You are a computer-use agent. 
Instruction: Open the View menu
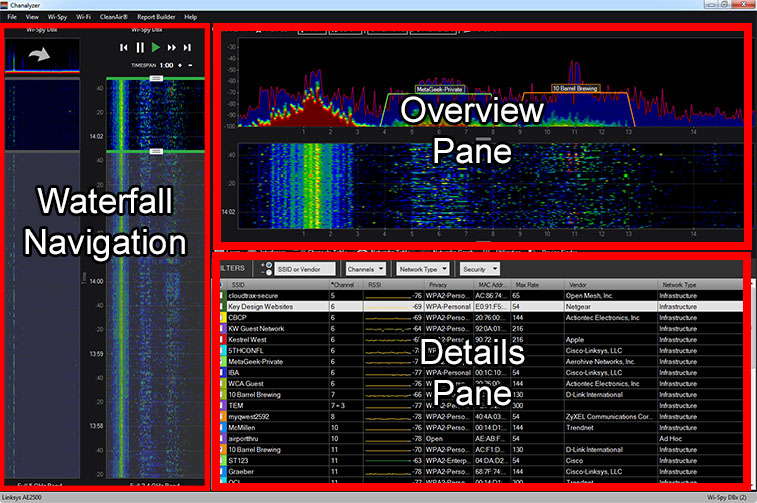[32, 17]
